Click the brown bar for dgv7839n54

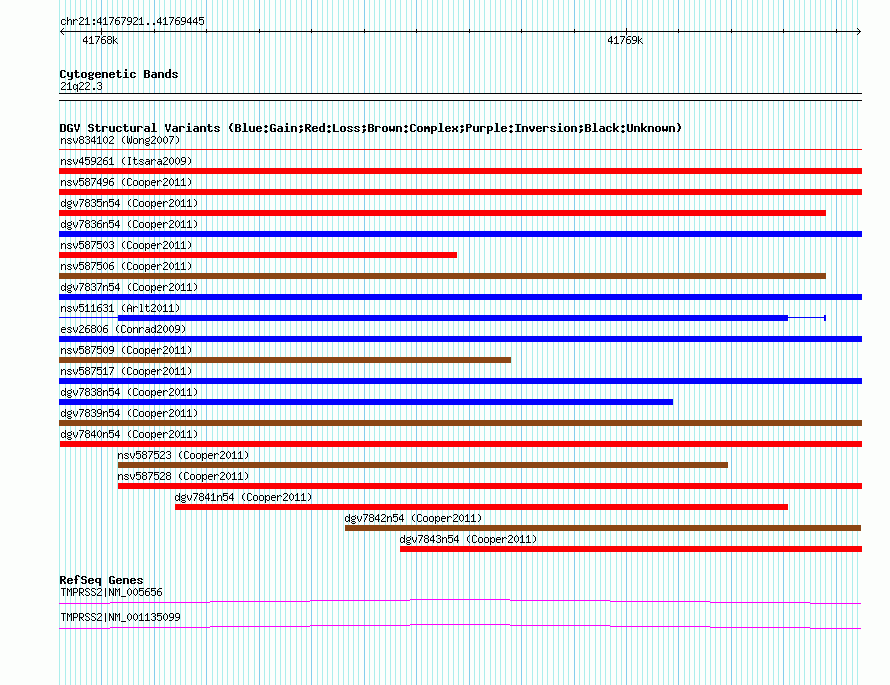click(x=460, y=423)
